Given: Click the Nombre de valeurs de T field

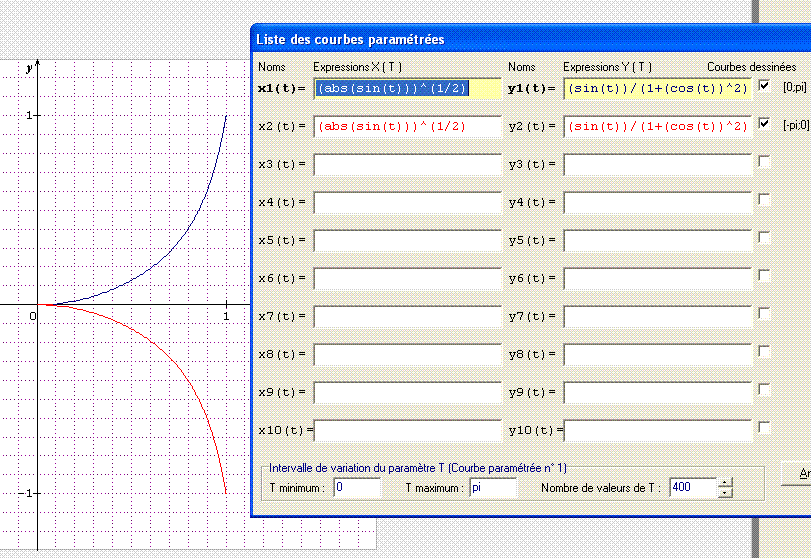Looking at the screenshot, I should pos(693,488).
